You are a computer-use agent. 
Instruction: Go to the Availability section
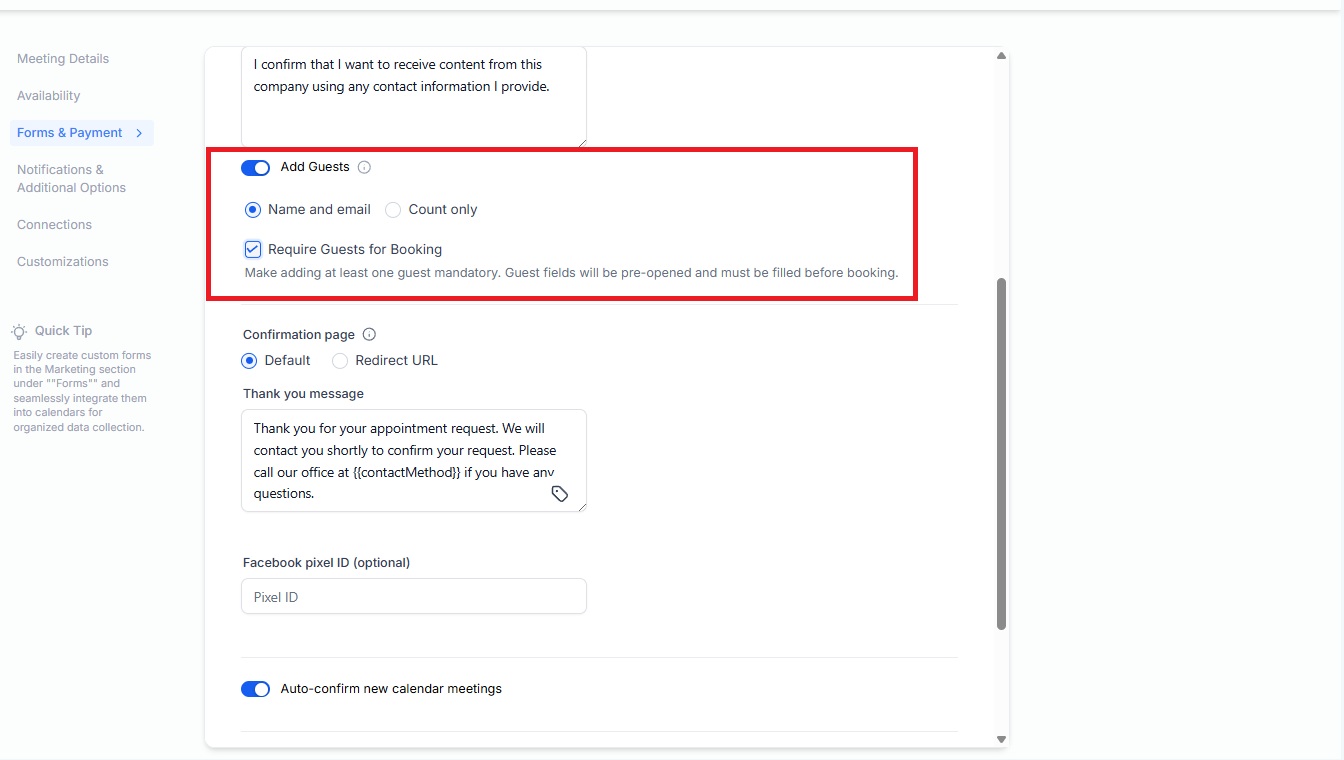48,96
